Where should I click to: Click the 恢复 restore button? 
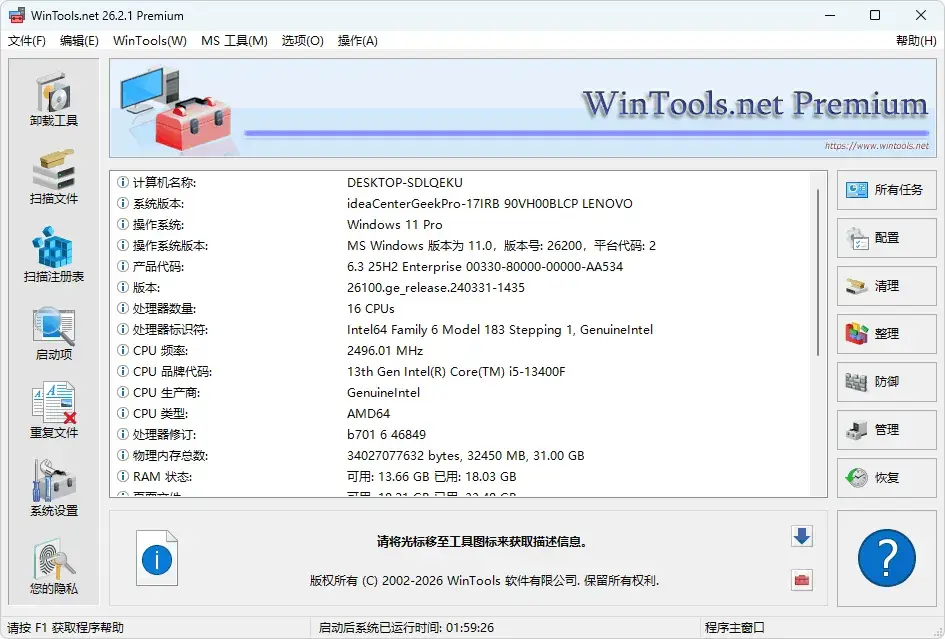(887, 477)
